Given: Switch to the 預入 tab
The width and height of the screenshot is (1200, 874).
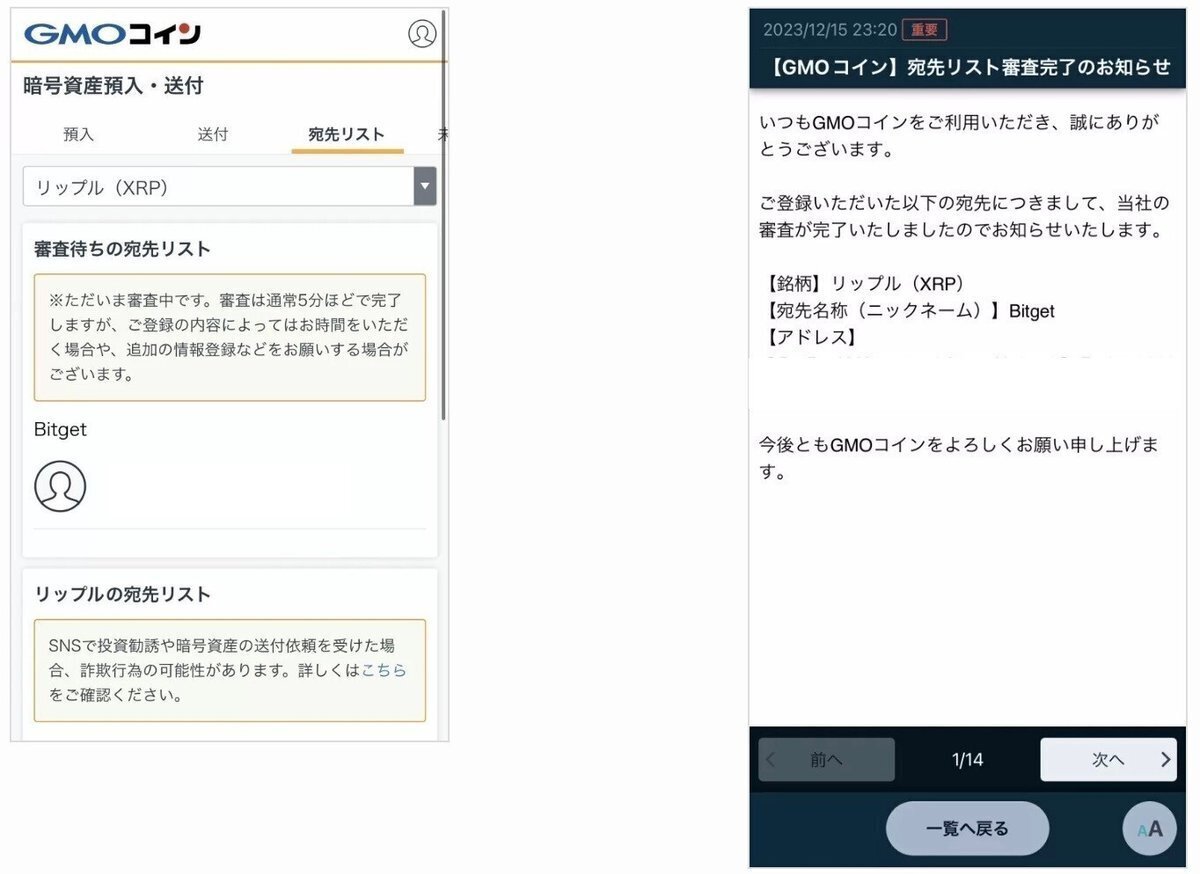Looking at the screenshot, I should tap(78, 134).
